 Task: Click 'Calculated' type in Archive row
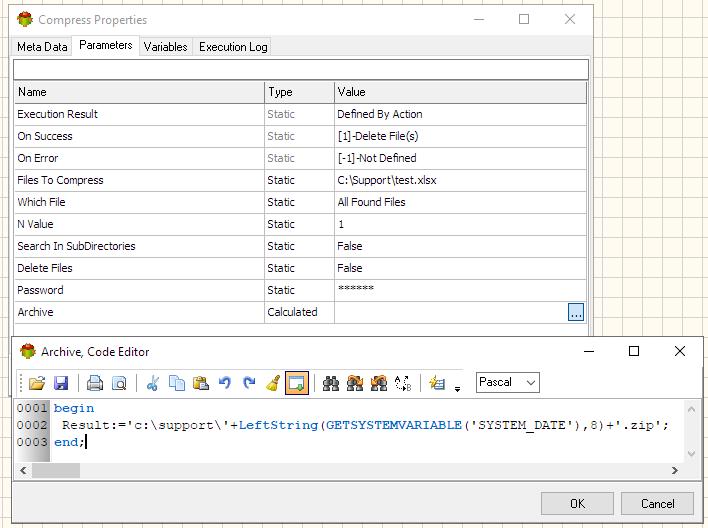(x=299, y=312)
